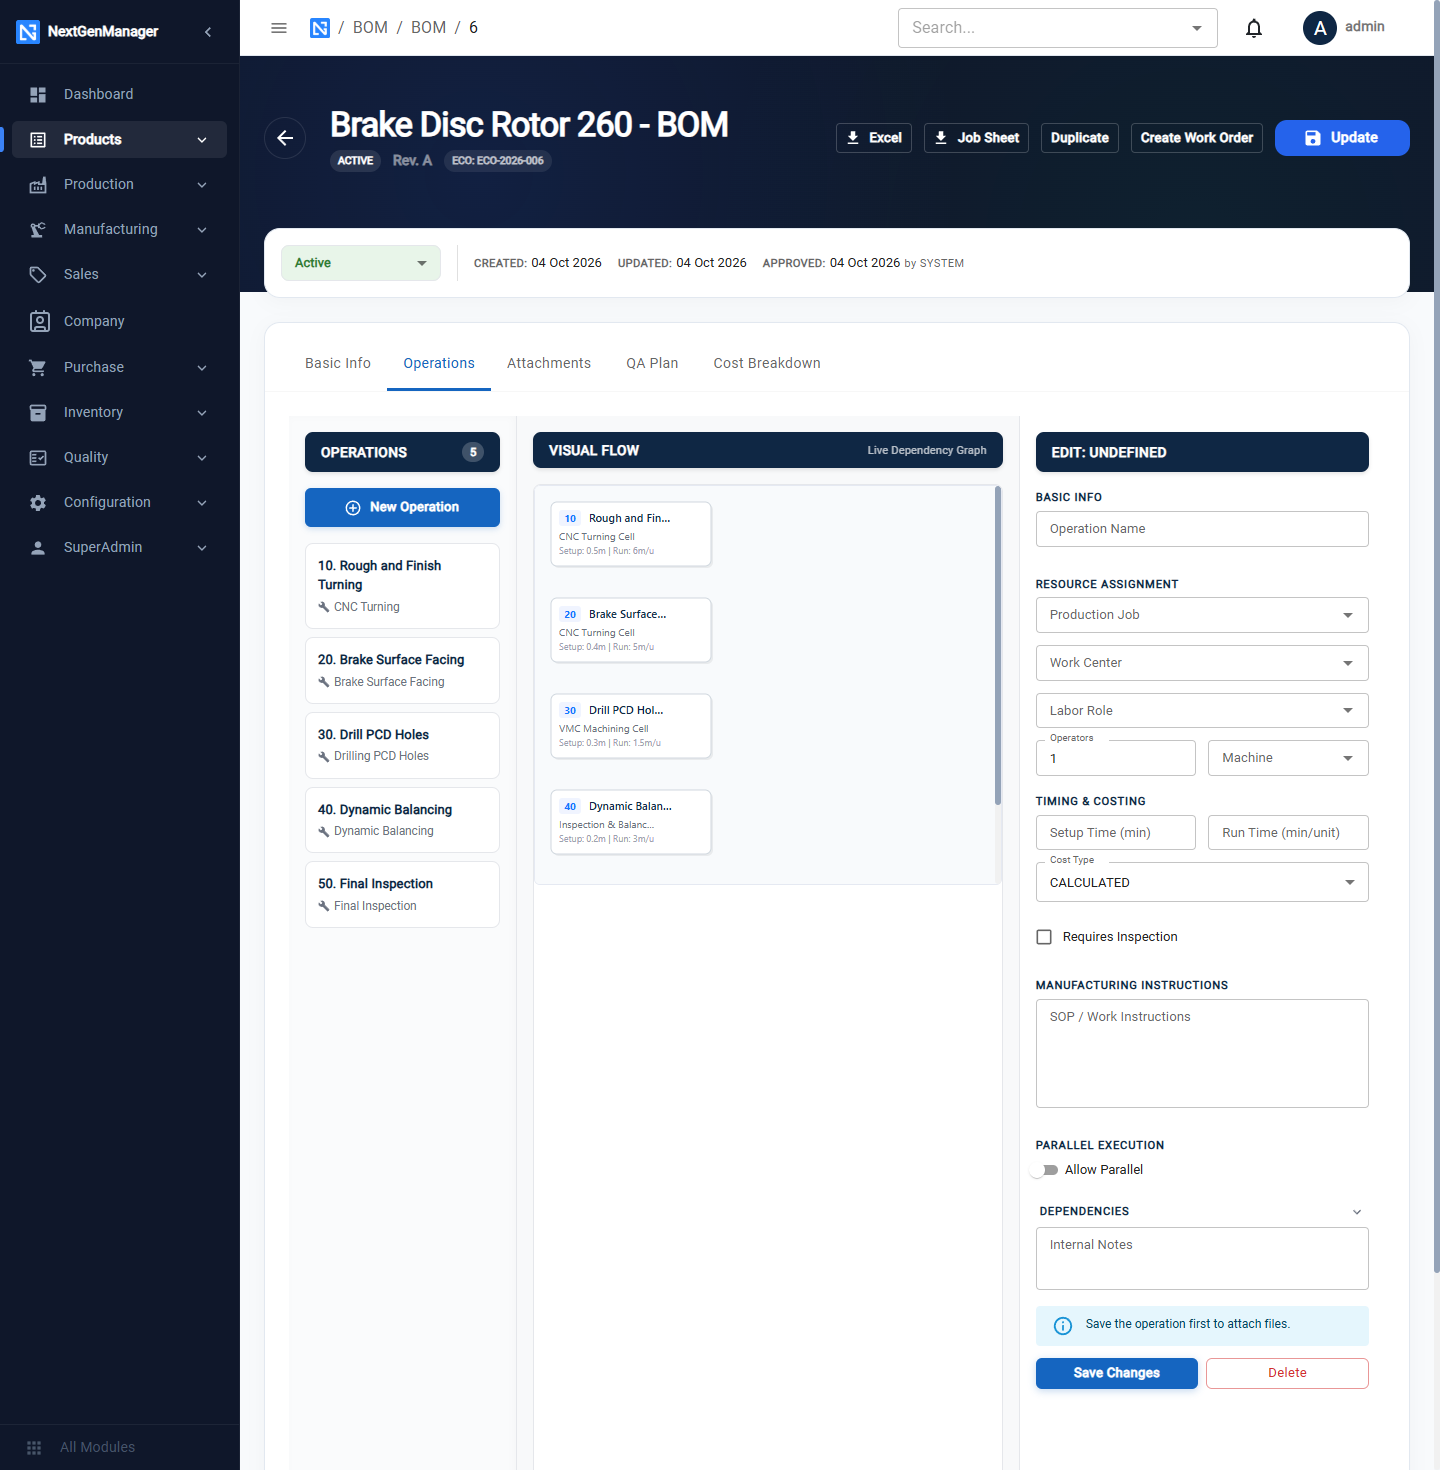Viewport: 1440px width, 1470px height.
Task: Download the Job Sheet
Action: click(x=976, y=138)
